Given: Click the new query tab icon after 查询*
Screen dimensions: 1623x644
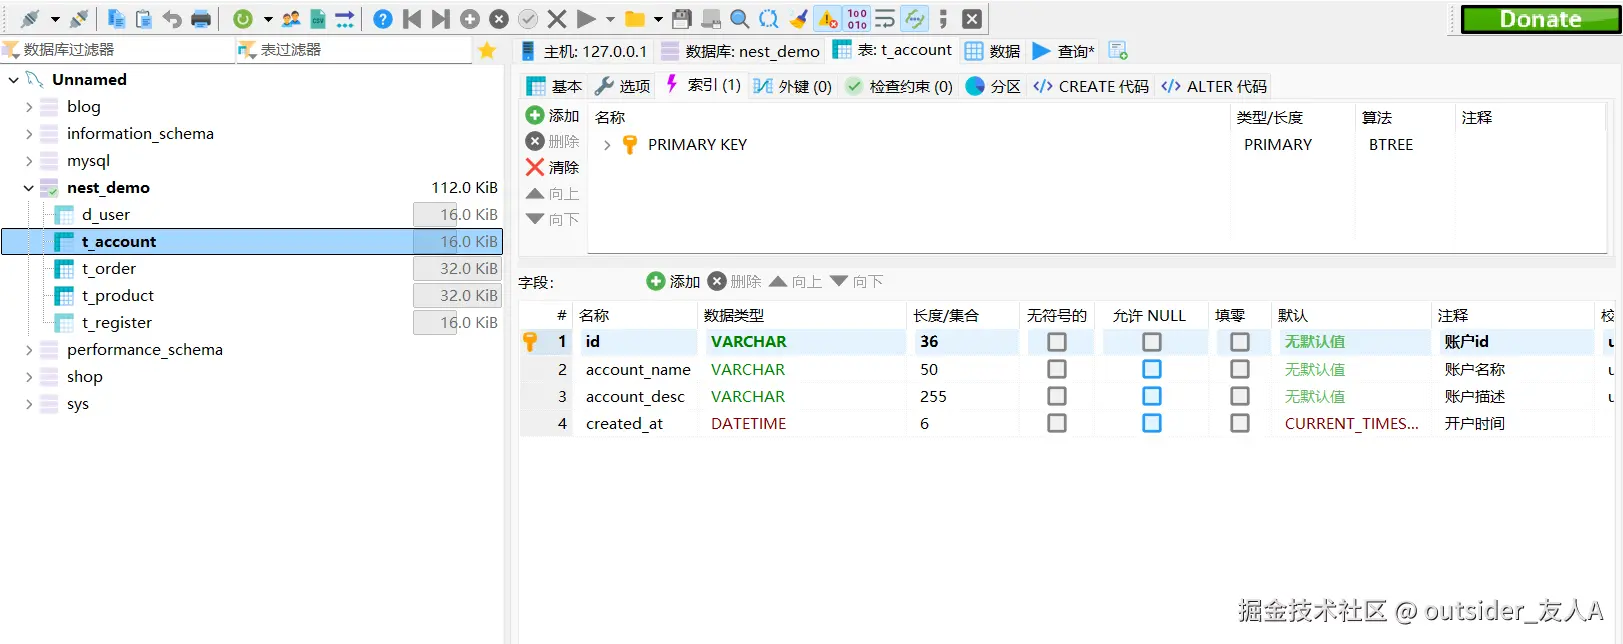Looking at the screenshot, I should click(x=1118, y=50).
